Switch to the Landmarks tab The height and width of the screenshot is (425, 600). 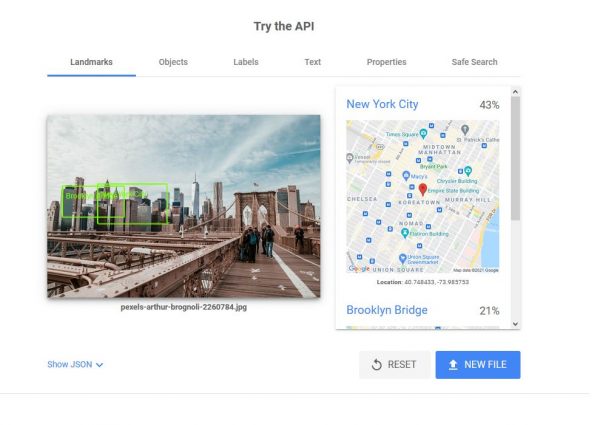[x=91, y=62]
